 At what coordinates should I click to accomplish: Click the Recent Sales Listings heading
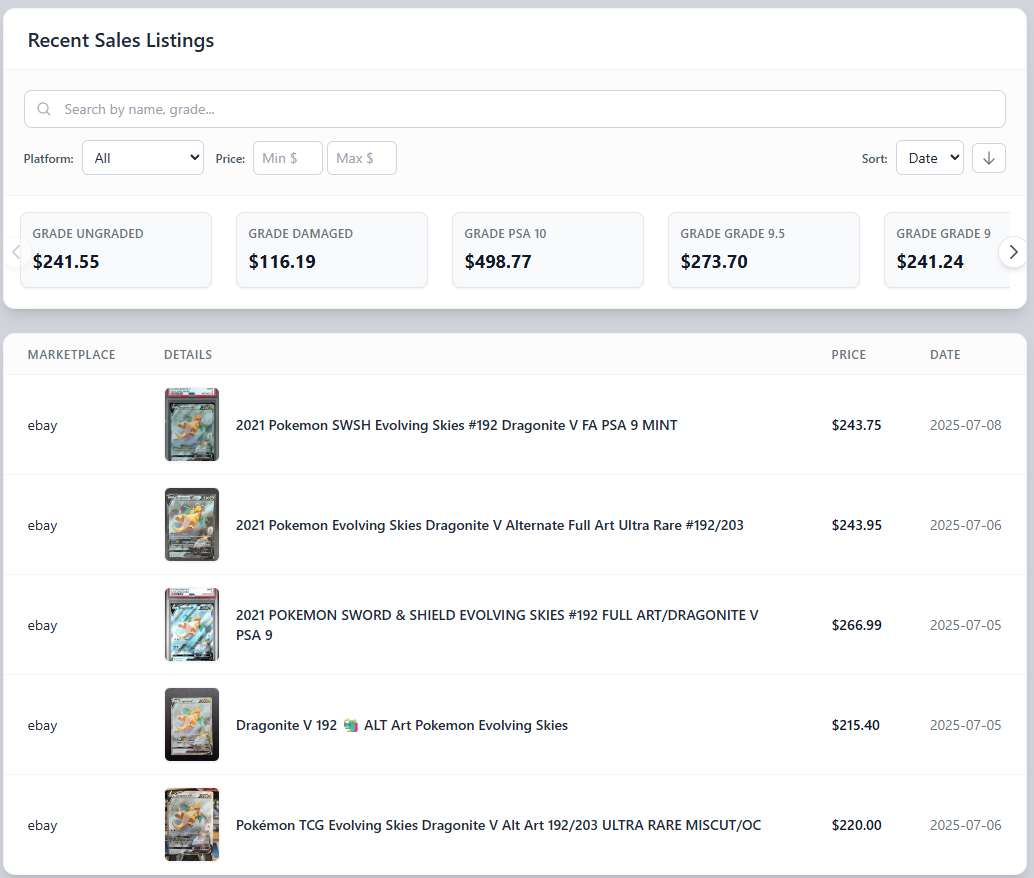[x=121, y=40]
